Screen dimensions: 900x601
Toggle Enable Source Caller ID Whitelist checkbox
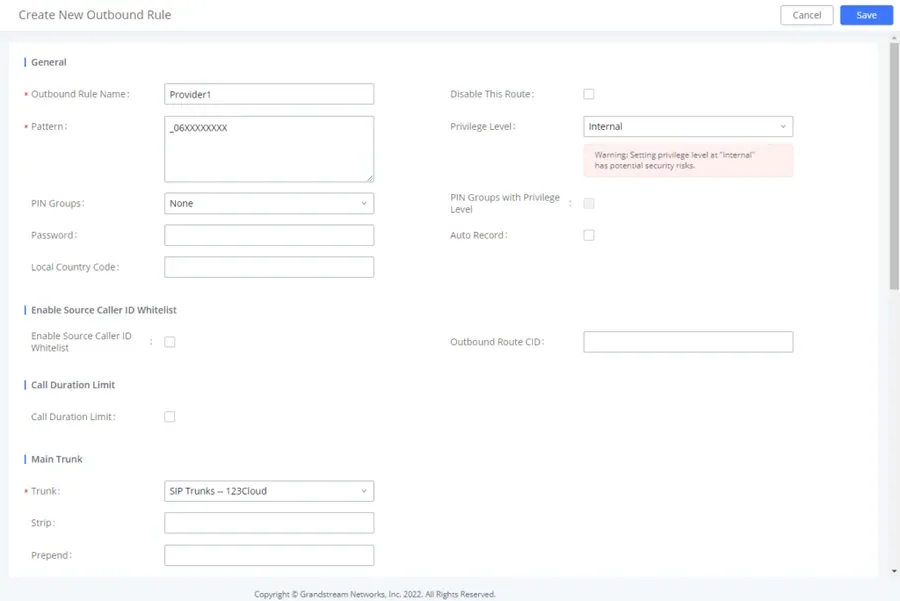170,342
